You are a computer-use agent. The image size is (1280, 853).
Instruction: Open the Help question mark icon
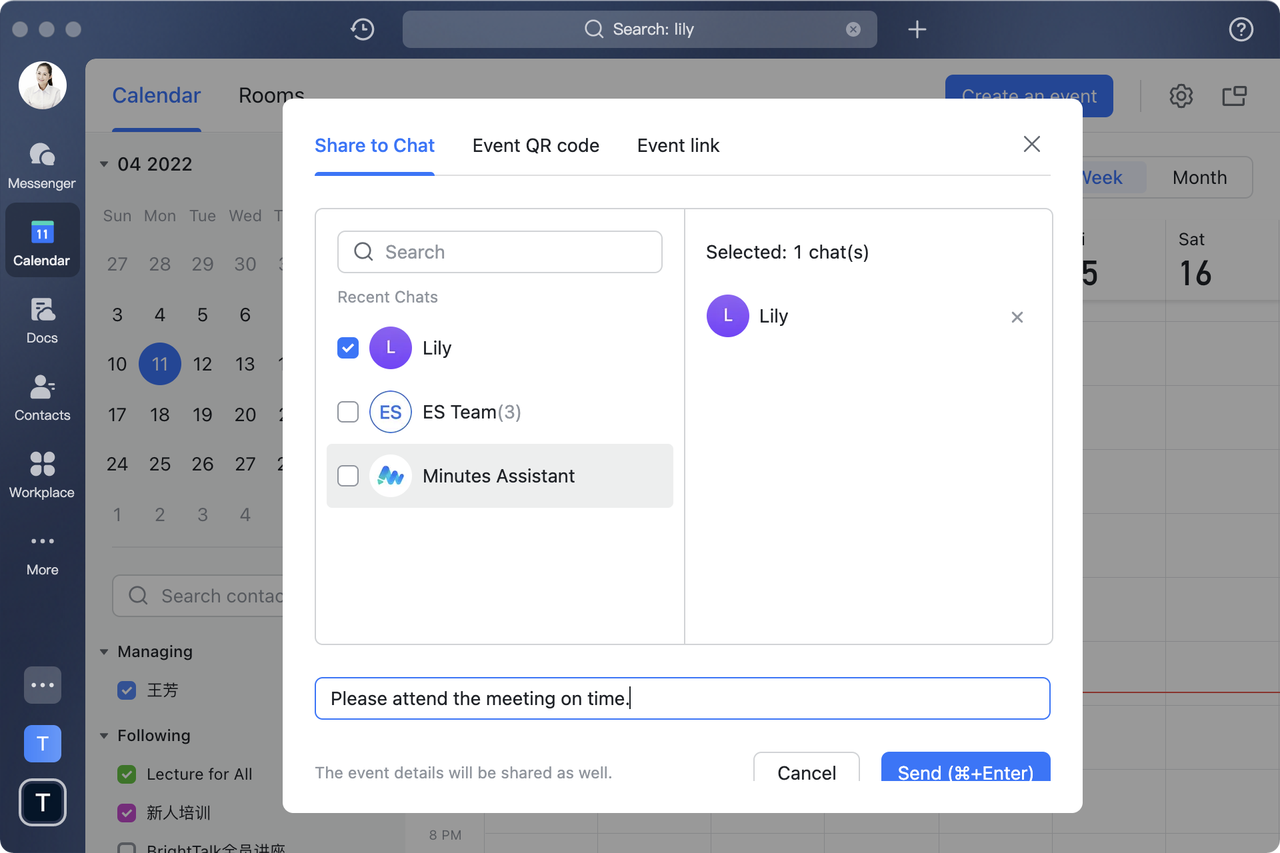click(1241, 29)
